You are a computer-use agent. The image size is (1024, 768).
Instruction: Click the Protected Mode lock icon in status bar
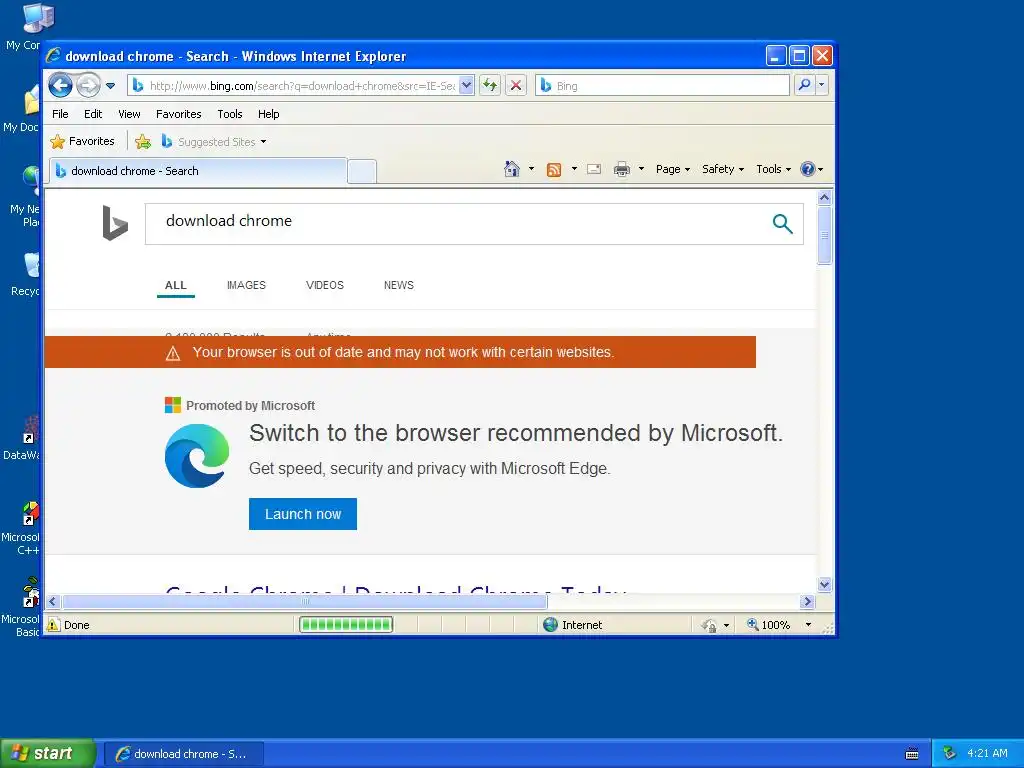point(710,626)
